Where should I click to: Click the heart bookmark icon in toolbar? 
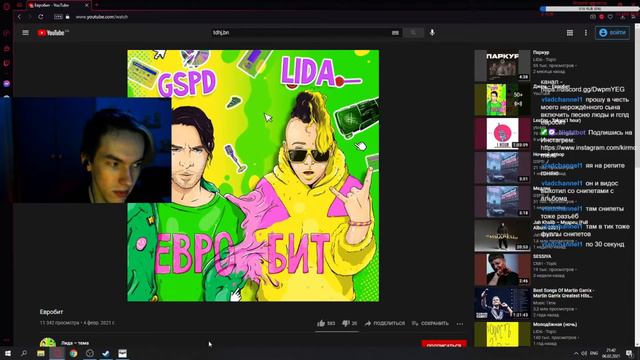[x=610, y=17]
